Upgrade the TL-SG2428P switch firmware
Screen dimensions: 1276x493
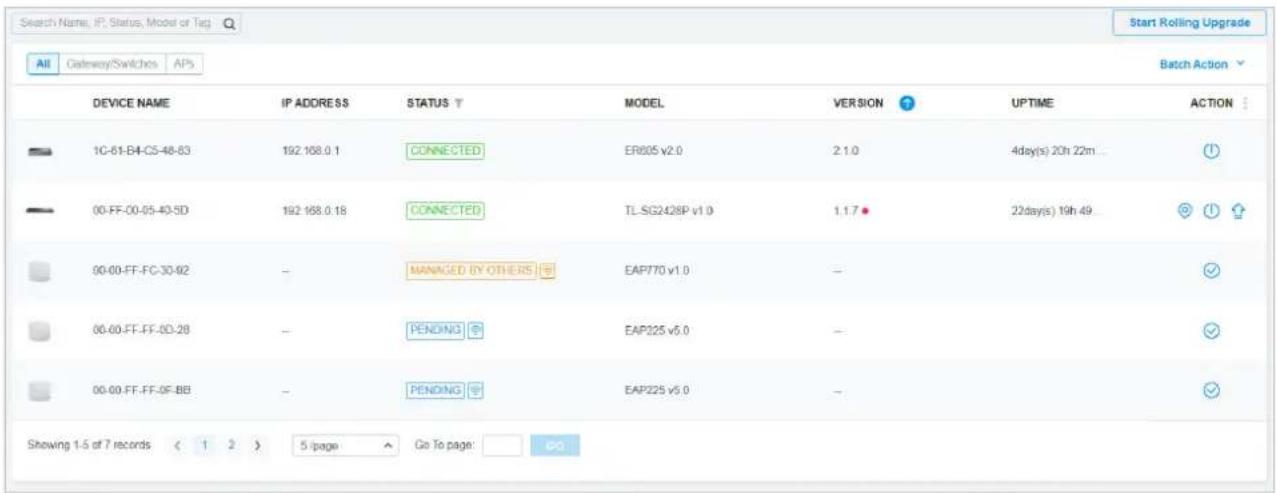(x=1236, y=211)
